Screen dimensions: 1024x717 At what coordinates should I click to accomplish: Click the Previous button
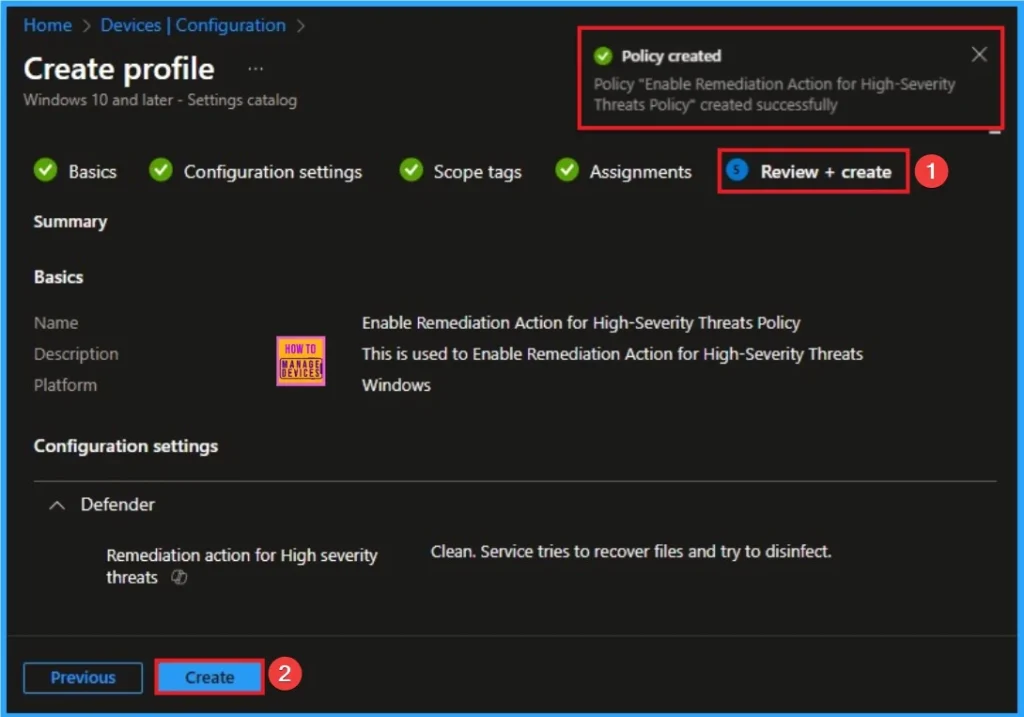pos(82,677)
